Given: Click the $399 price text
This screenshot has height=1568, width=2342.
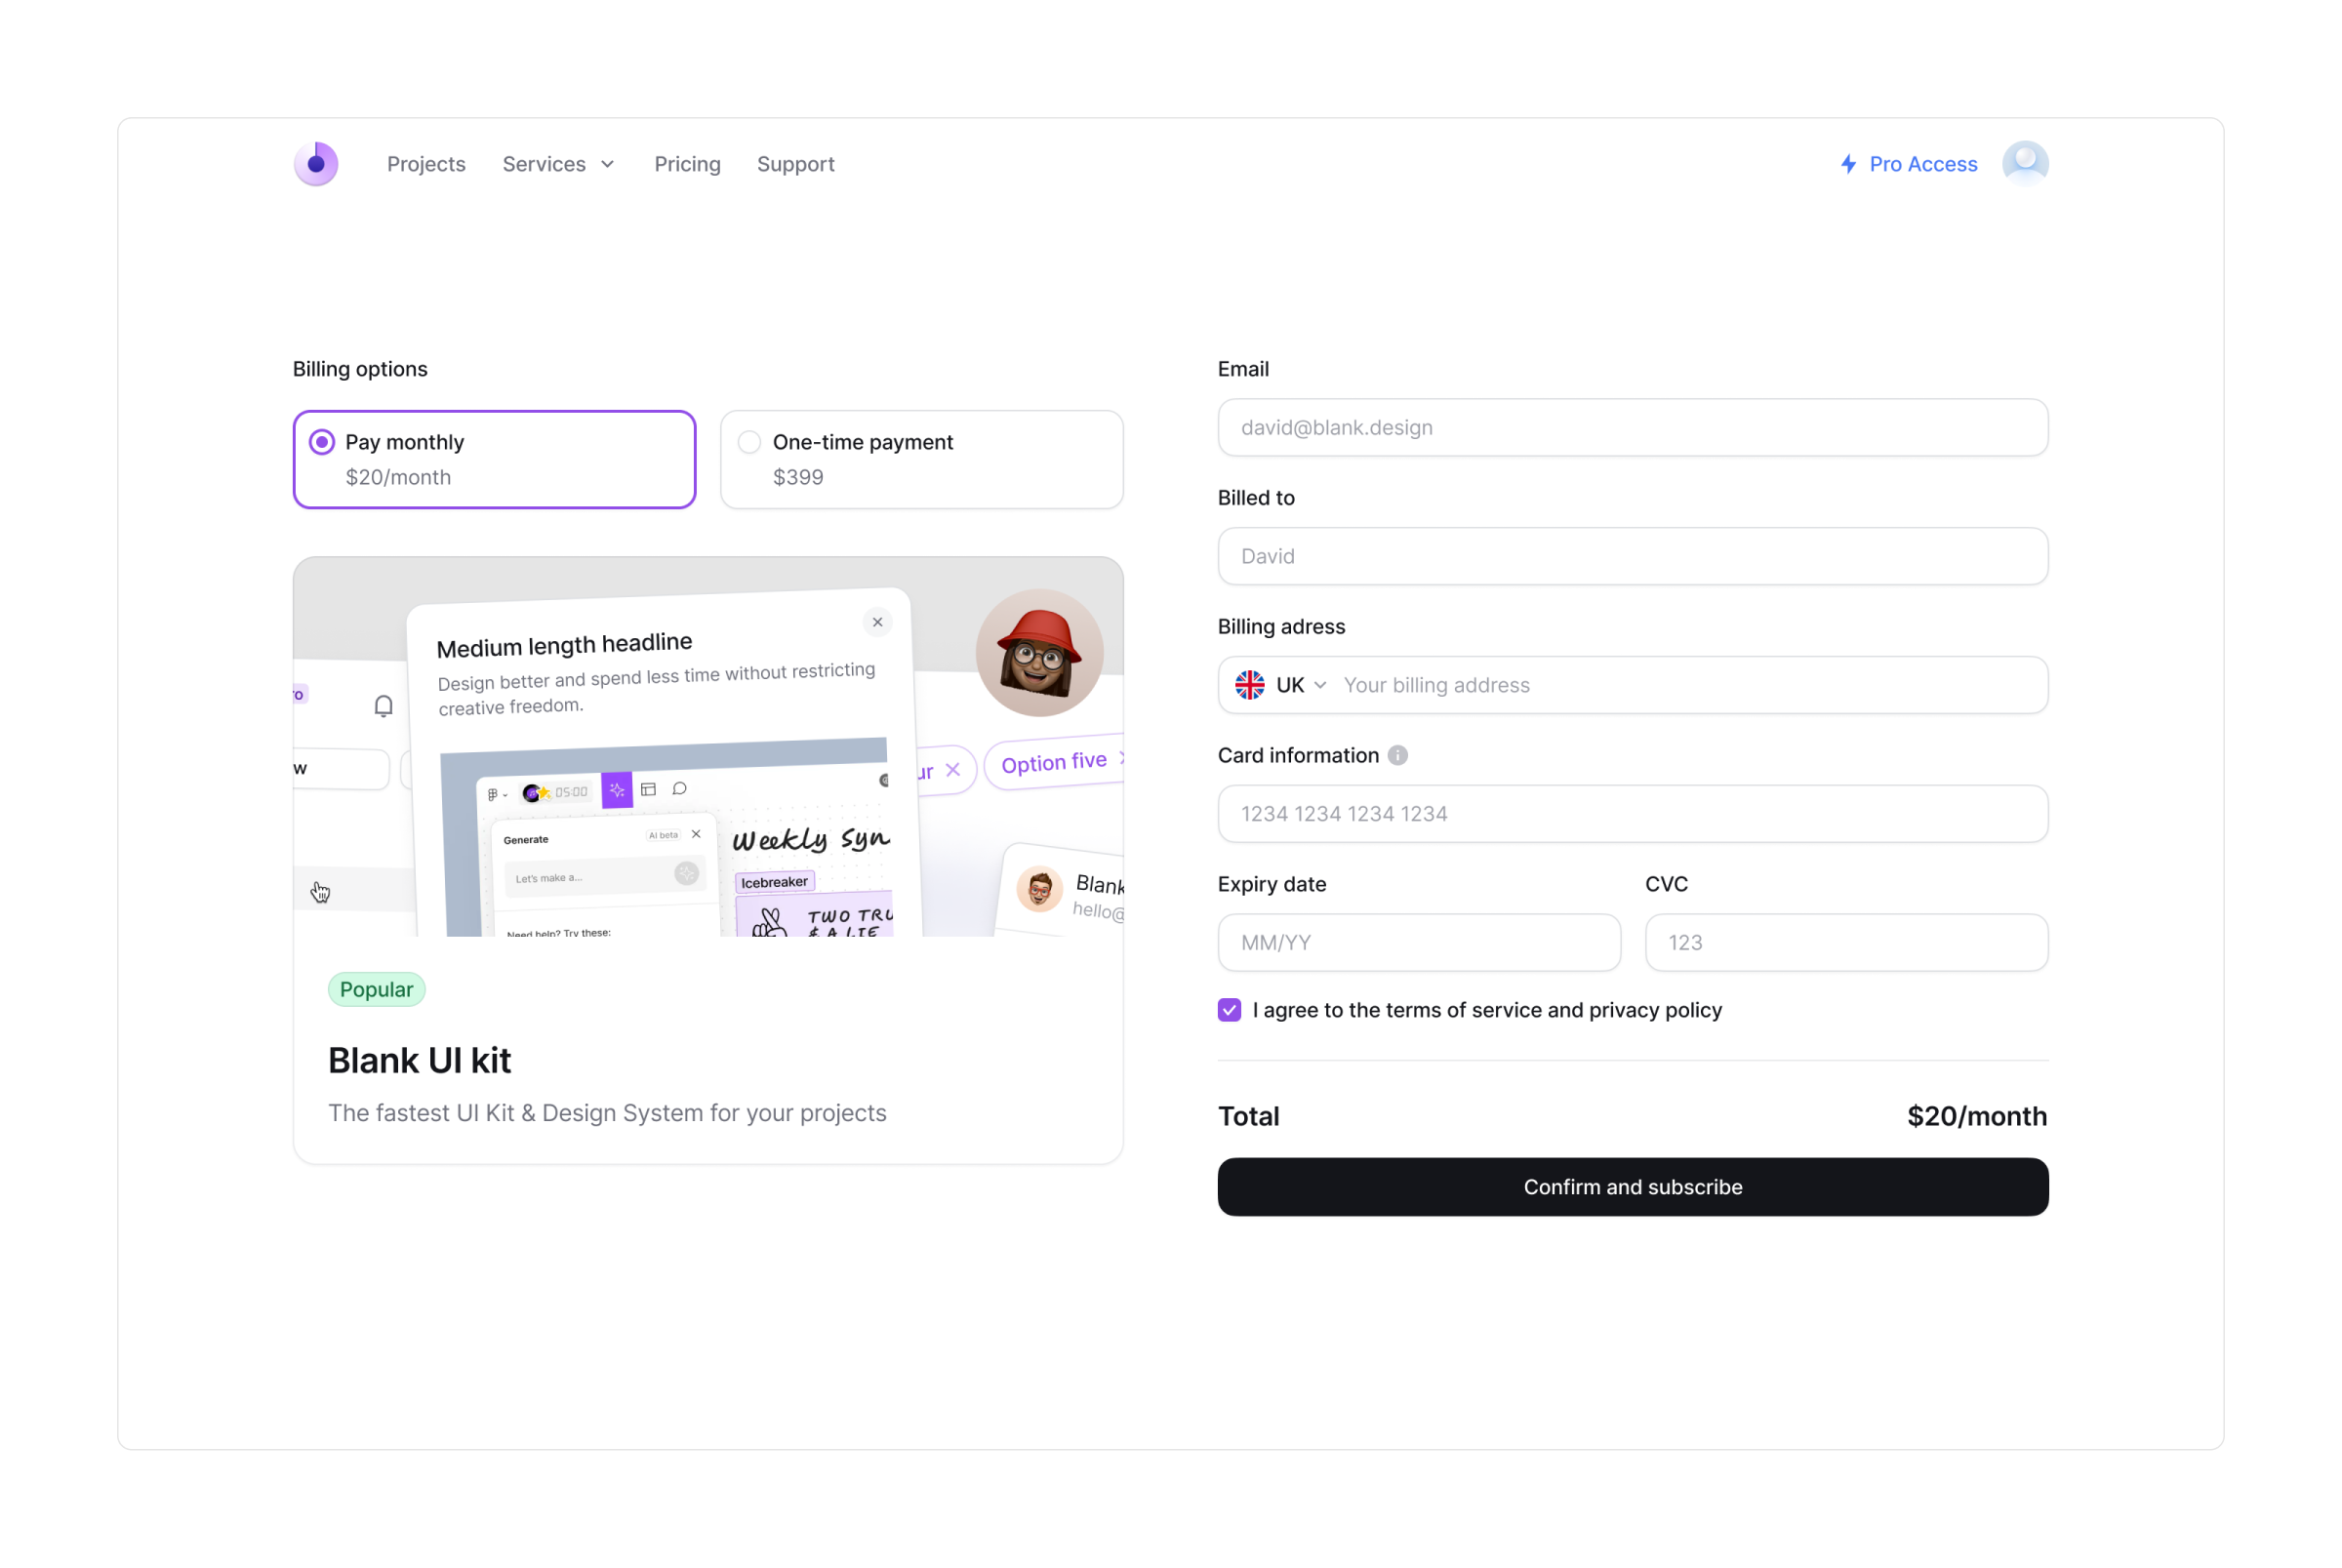Looking at the screenshot, I should pyautogui.click(x=798, y=477).
